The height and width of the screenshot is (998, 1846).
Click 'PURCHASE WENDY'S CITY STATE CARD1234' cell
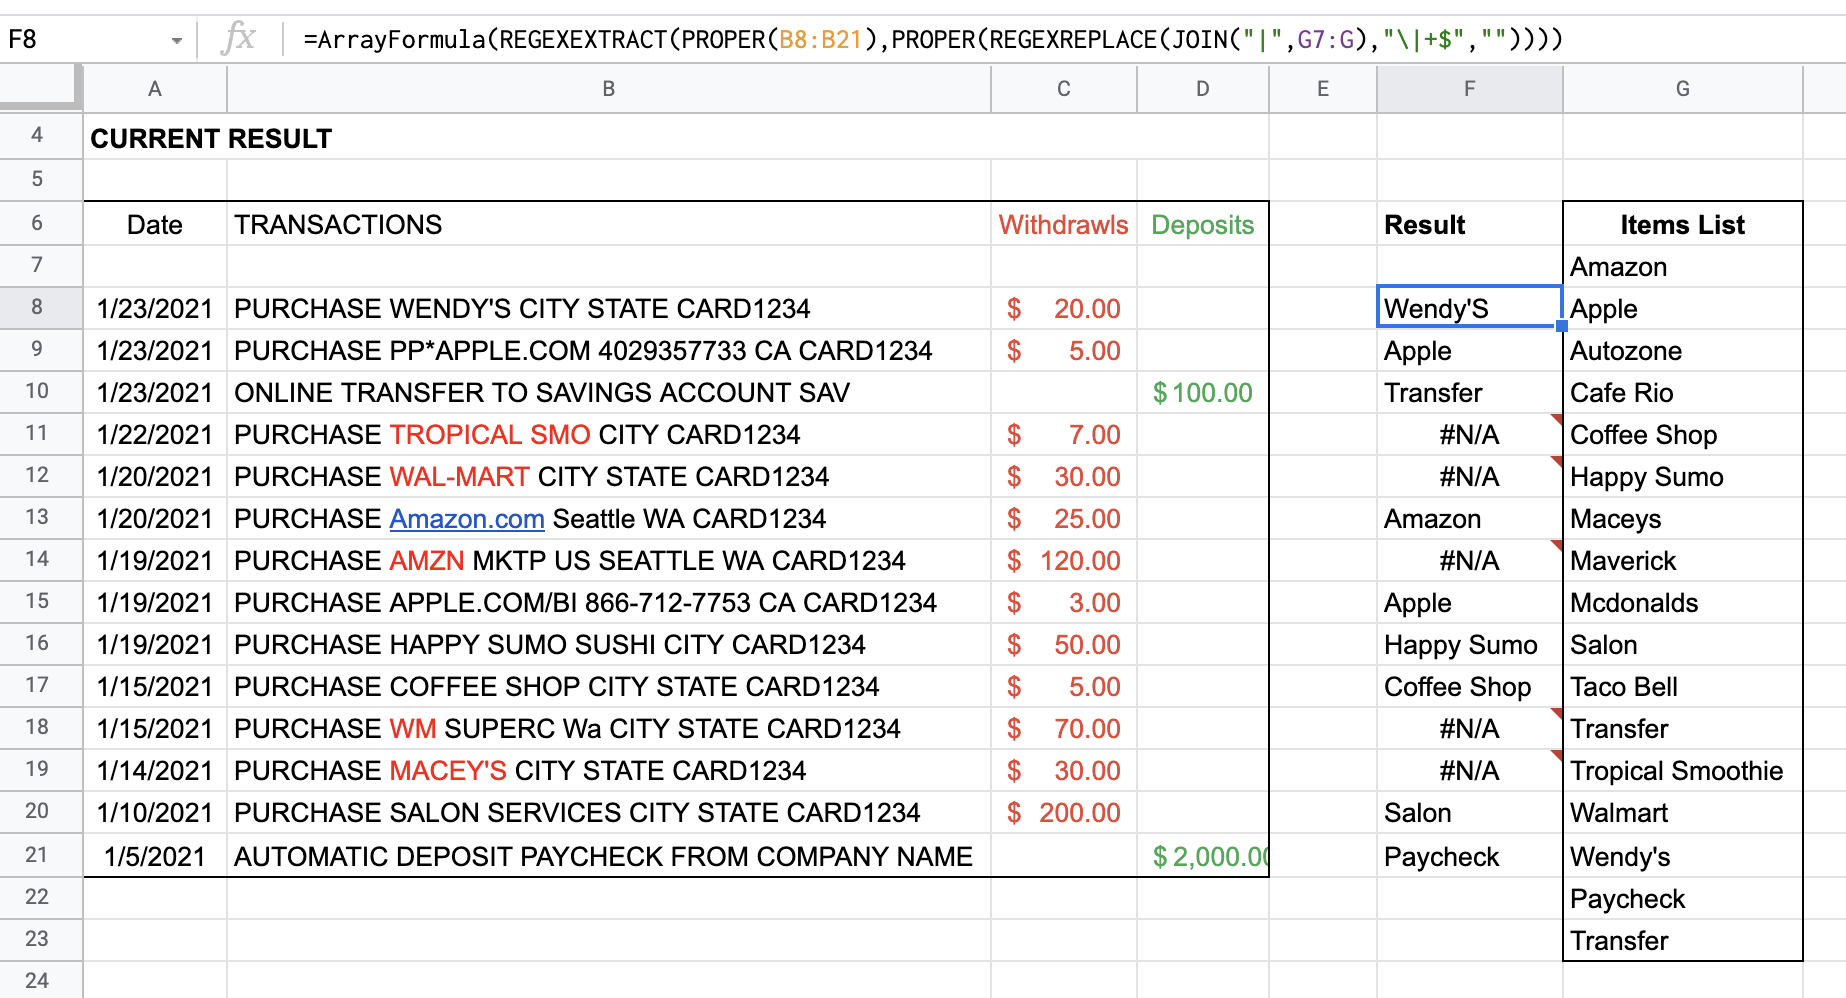609,308
